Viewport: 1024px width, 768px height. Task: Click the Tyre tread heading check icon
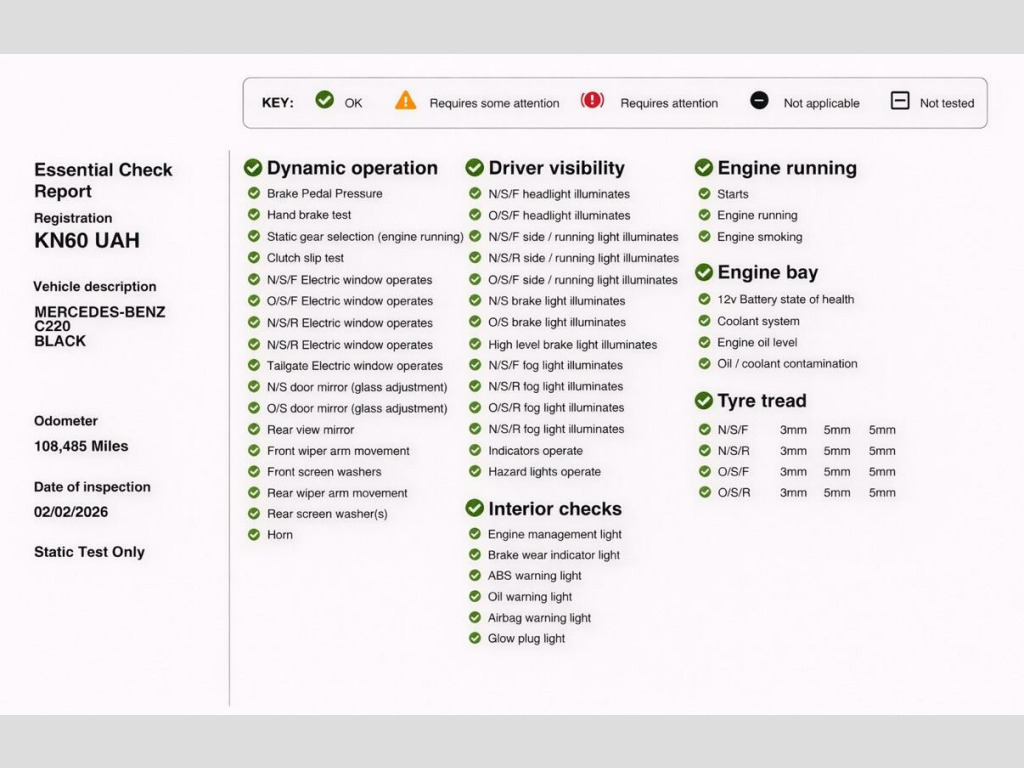(x=704, y=401)
